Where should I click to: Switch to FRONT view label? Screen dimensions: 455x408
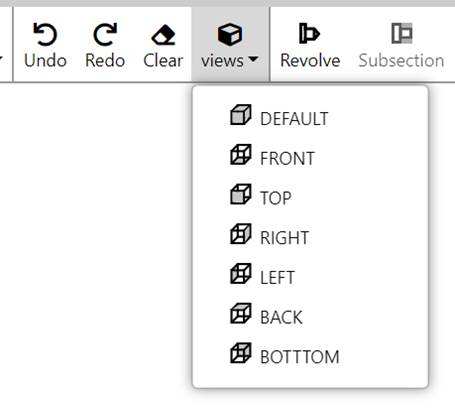[x=287, y=159]
